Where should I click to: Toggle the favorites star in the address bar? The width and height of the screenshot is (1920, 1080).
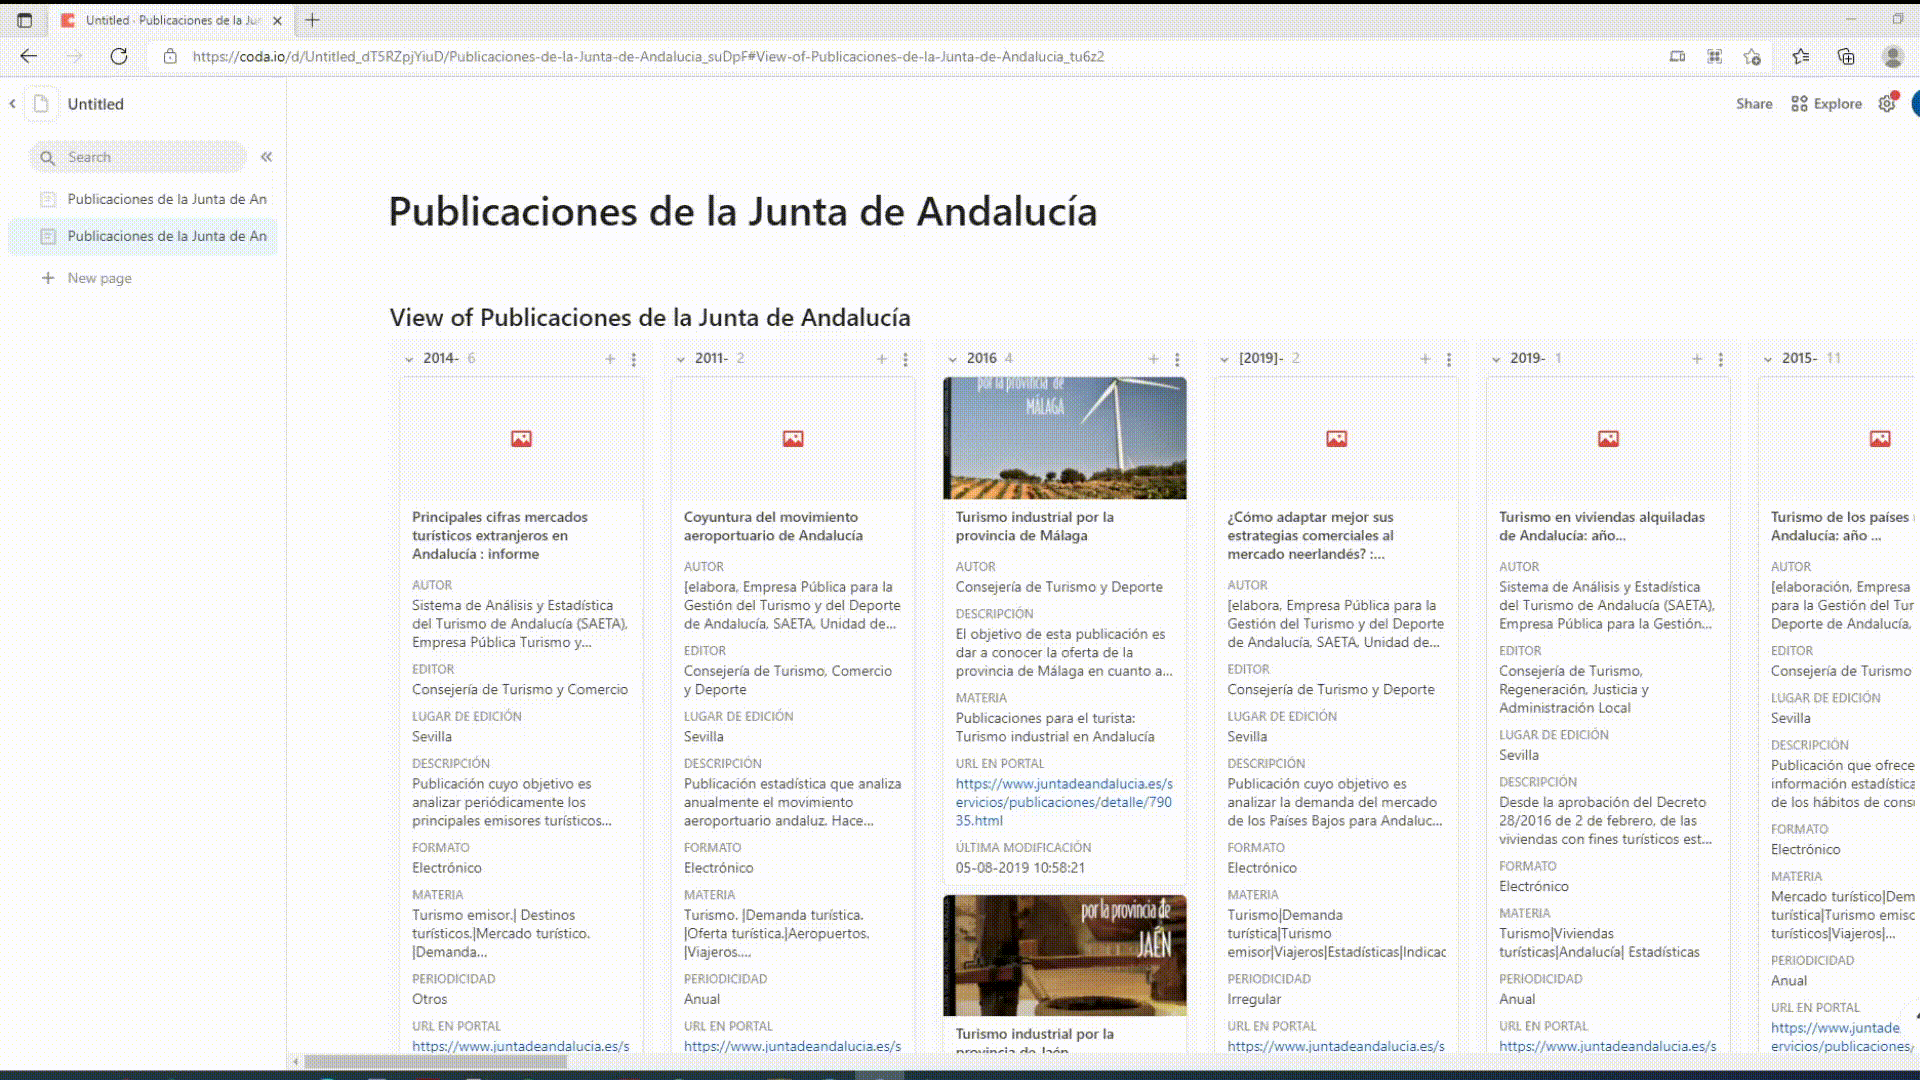pos(1753,56)
